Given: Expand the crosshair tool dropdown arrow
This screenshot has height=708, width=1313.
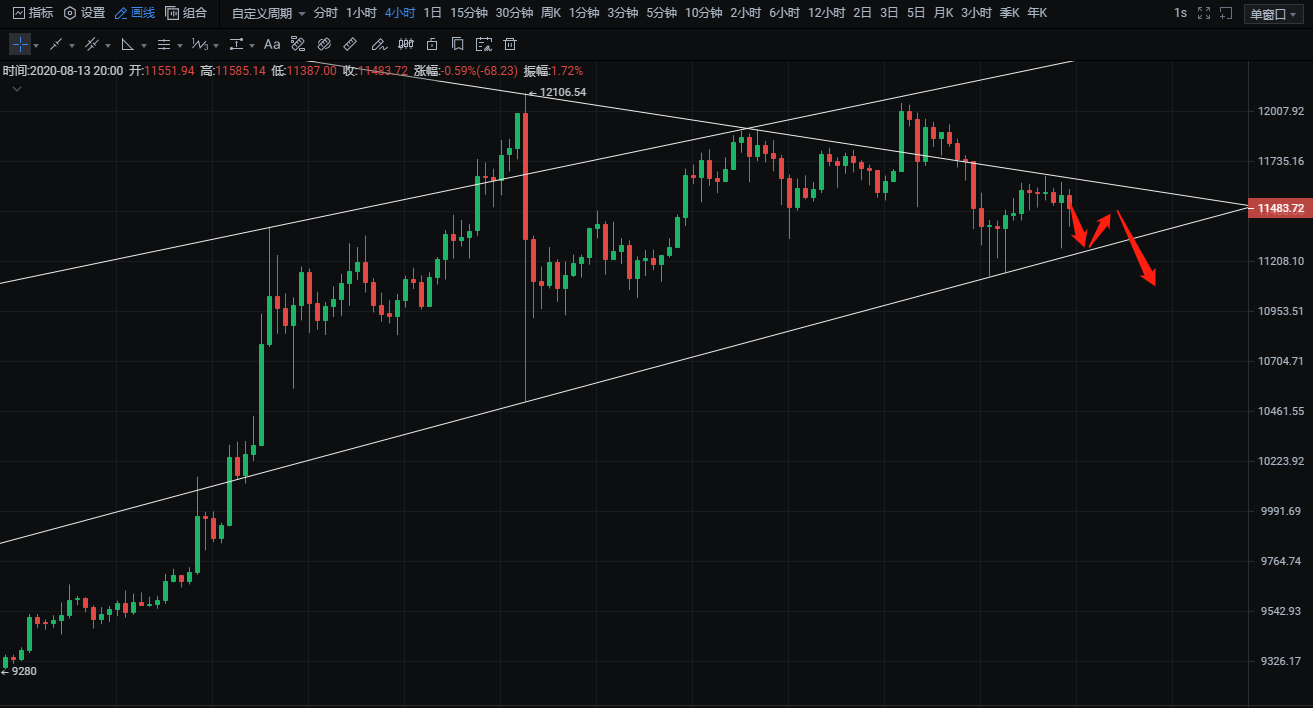Looking at the screenshot, I should pyautogui.click(x=36, y=46).
